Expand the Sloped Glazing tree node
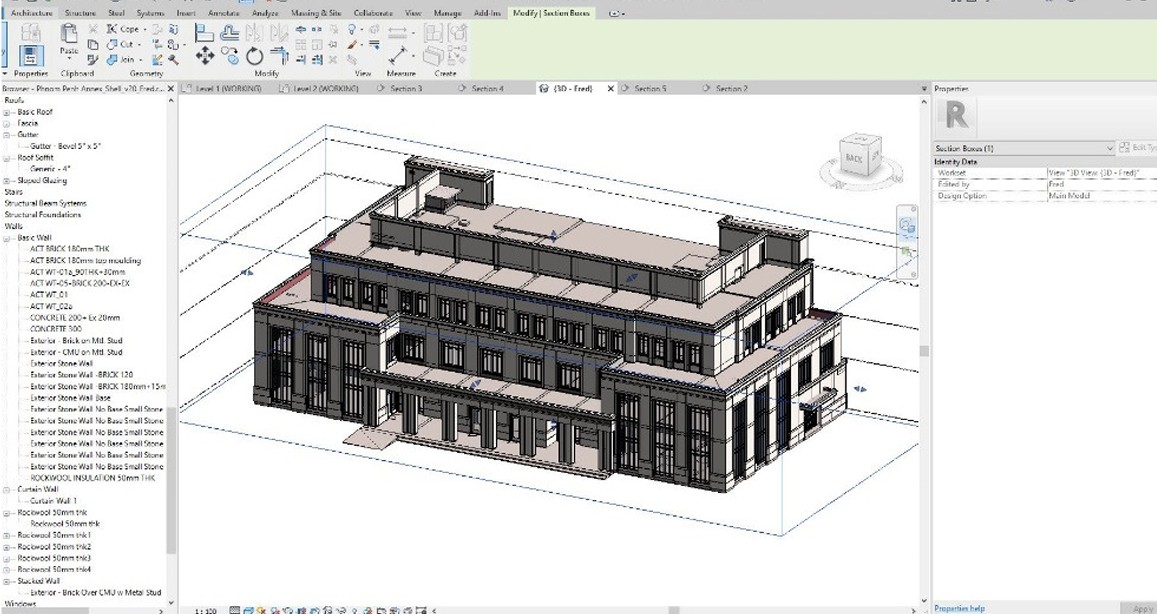 (x=7, y=181)
